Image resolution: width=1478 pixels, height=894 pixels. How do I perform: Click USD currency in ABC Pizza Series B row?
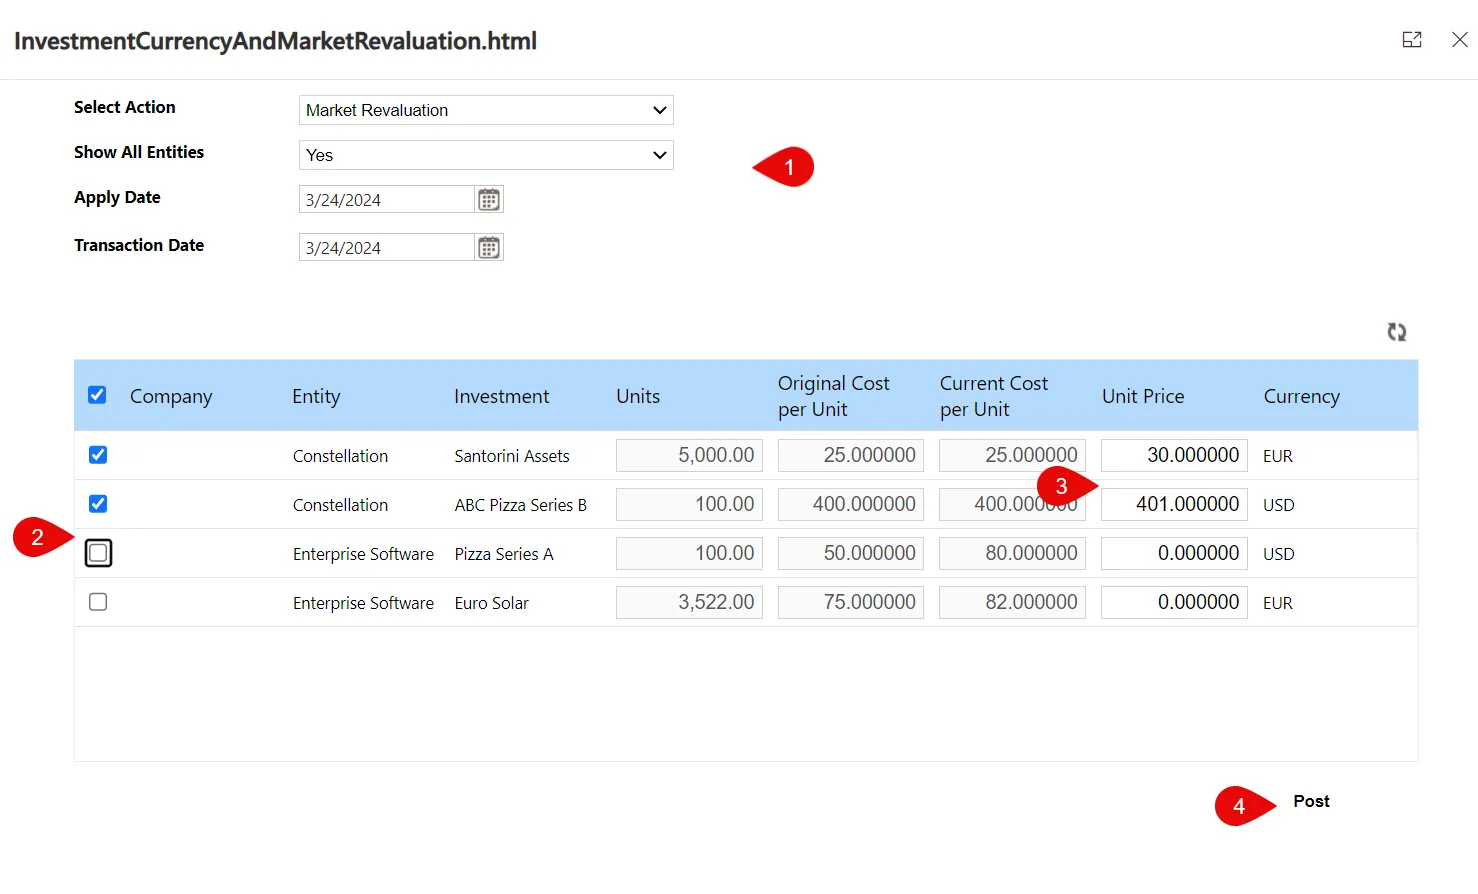click(x=1278, y=505)
